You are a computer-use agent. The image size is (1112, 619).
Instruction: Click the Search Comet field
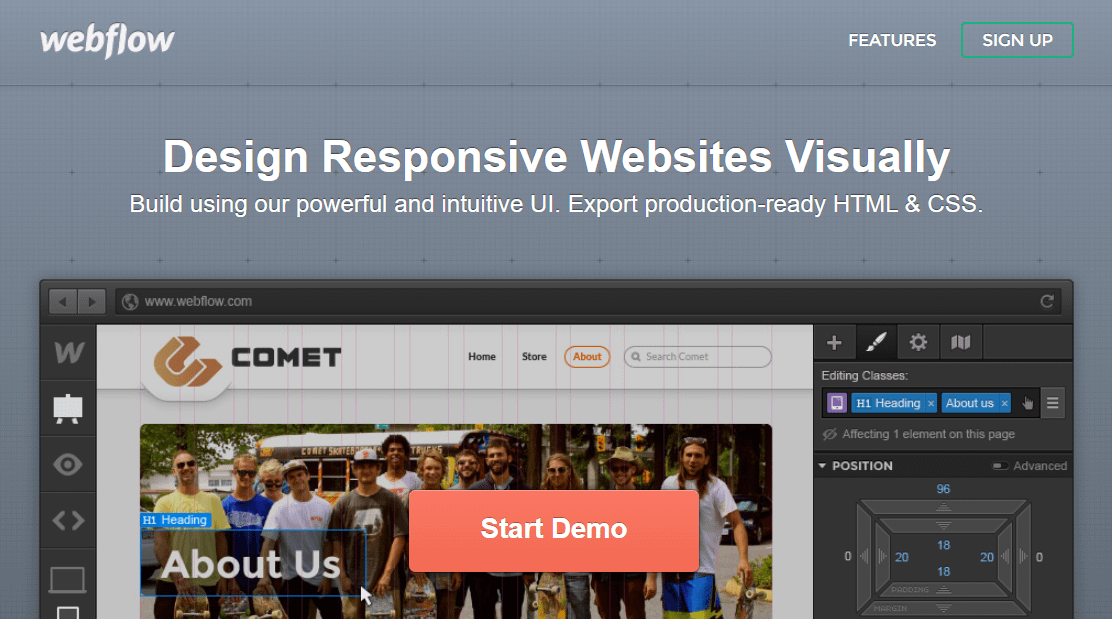point(698,357)
